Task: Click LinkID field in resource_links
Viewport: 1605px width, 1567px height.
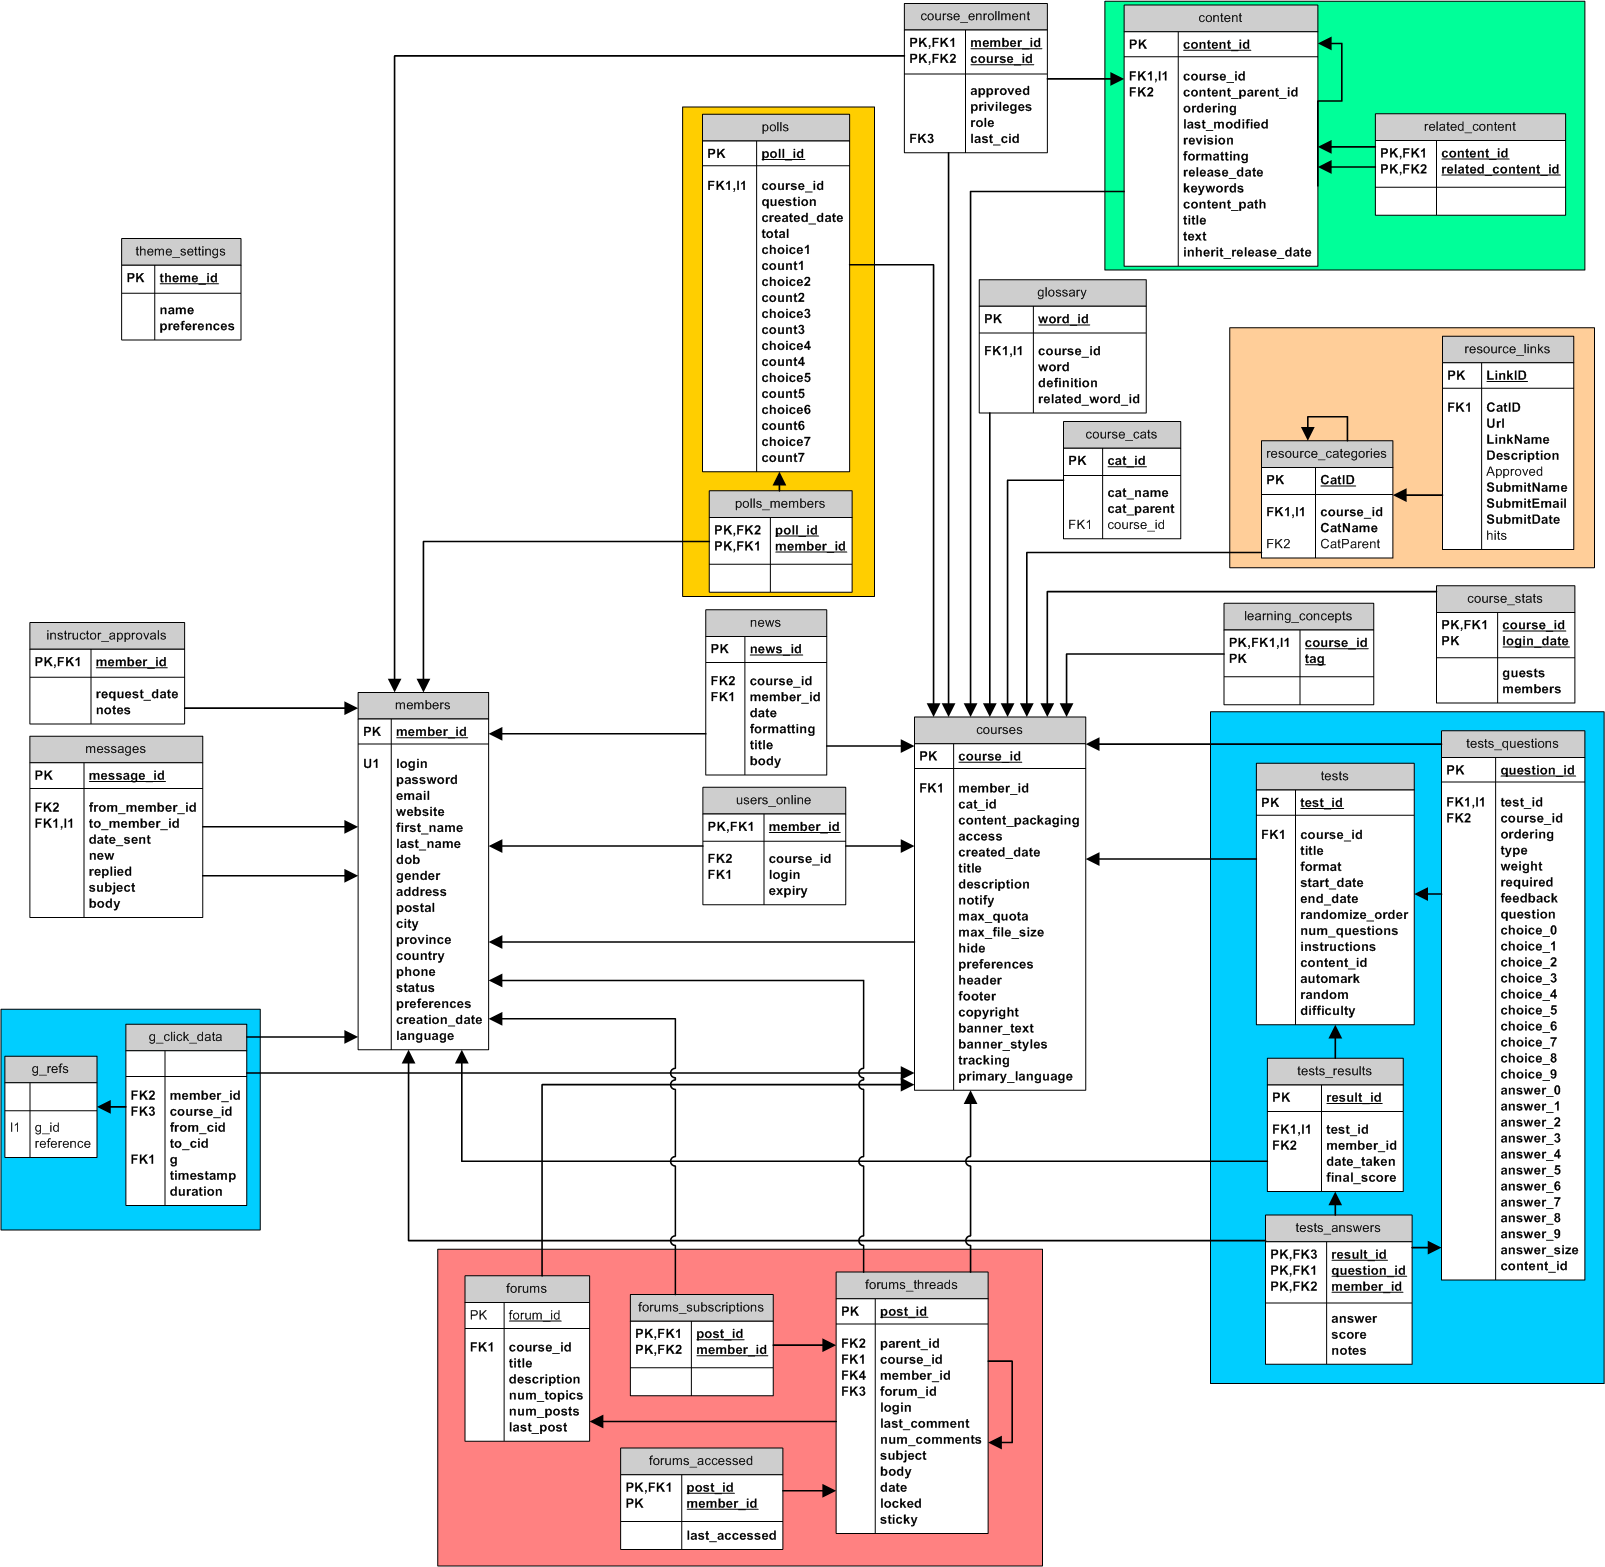Action: click(x=1506, y=376)
